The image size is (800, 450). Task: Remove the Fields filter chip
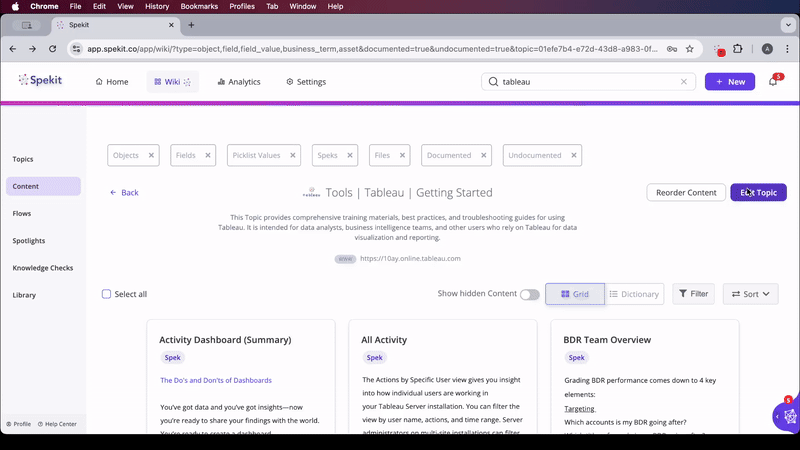click(x=208, y=155)
